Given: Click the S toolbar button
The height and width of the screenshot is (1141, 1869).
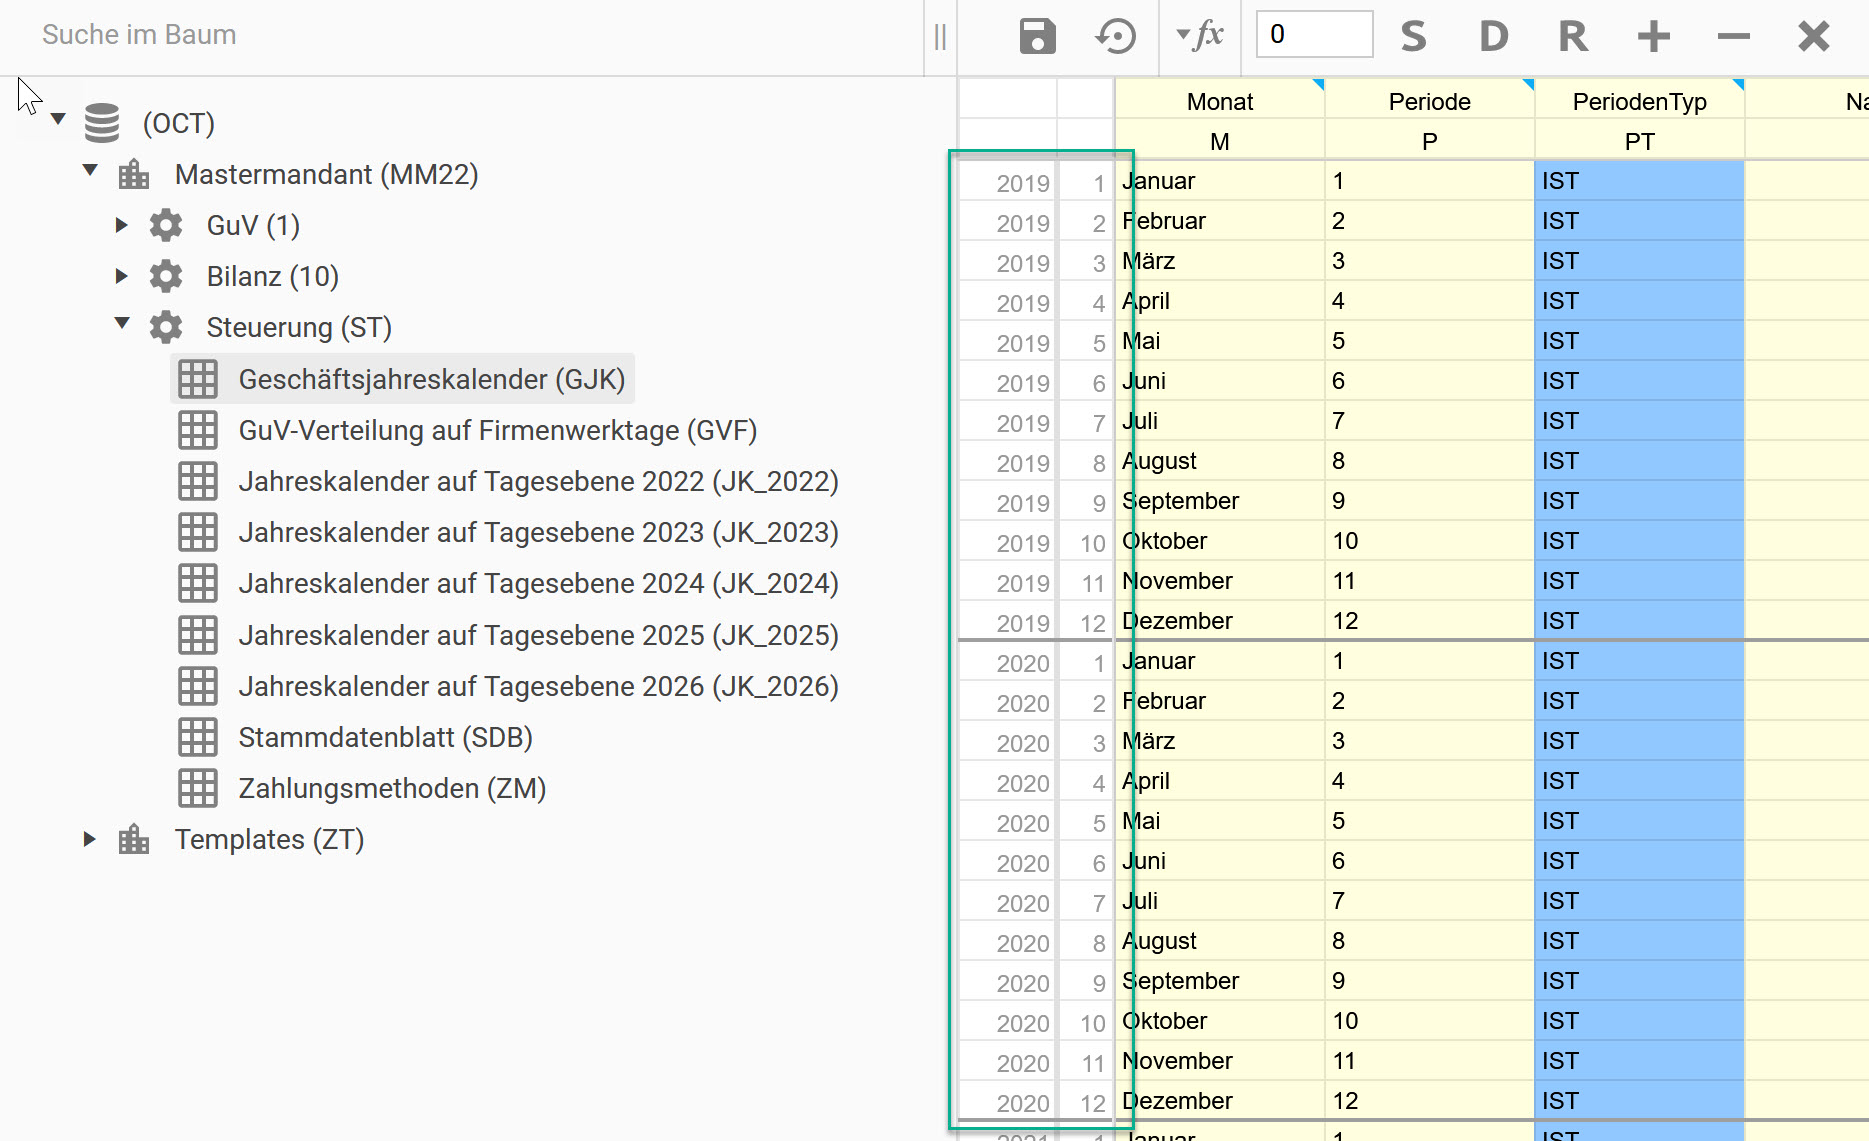Looking at the screenshot, I should pos(1413,36).
